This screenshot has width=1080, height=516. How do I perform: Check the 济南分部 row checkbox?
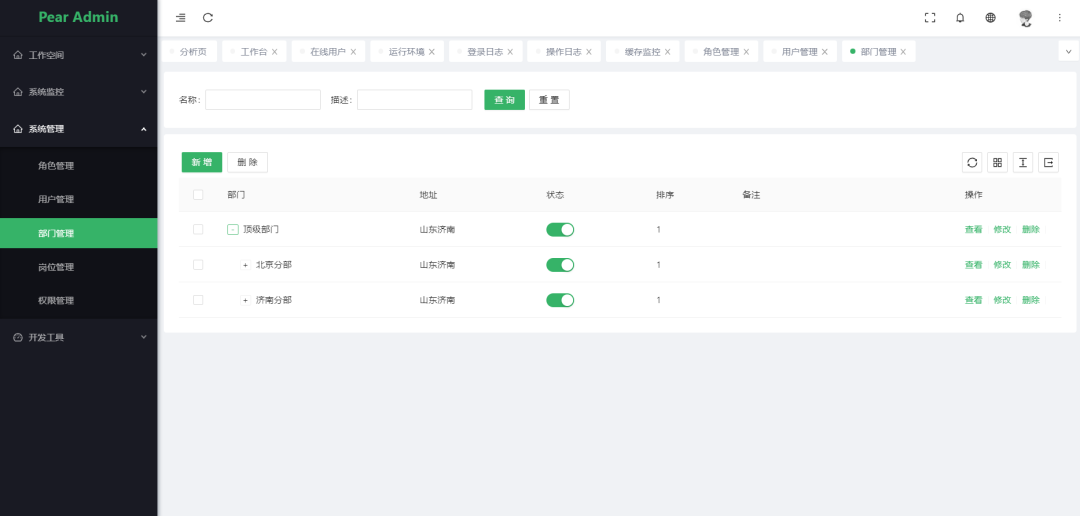coord(198,300)
